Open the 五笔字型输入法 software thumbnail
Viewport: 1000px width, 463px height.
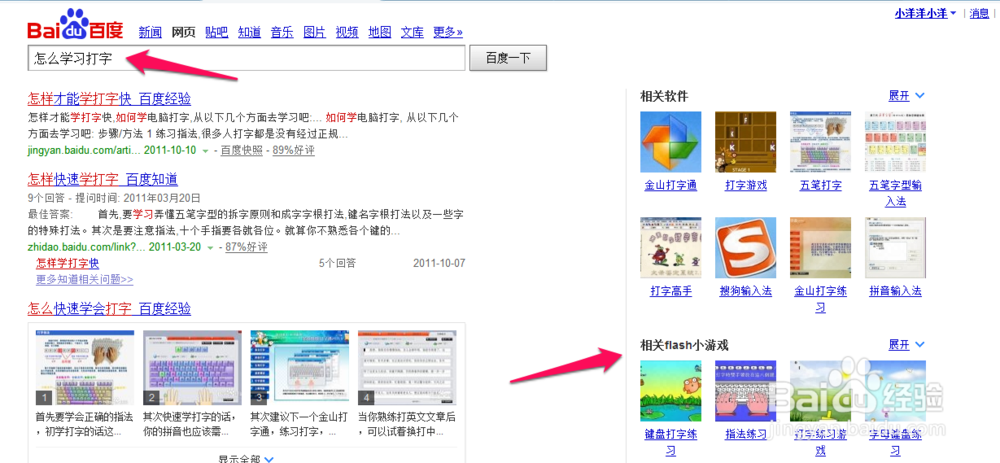tap(895, 142)
